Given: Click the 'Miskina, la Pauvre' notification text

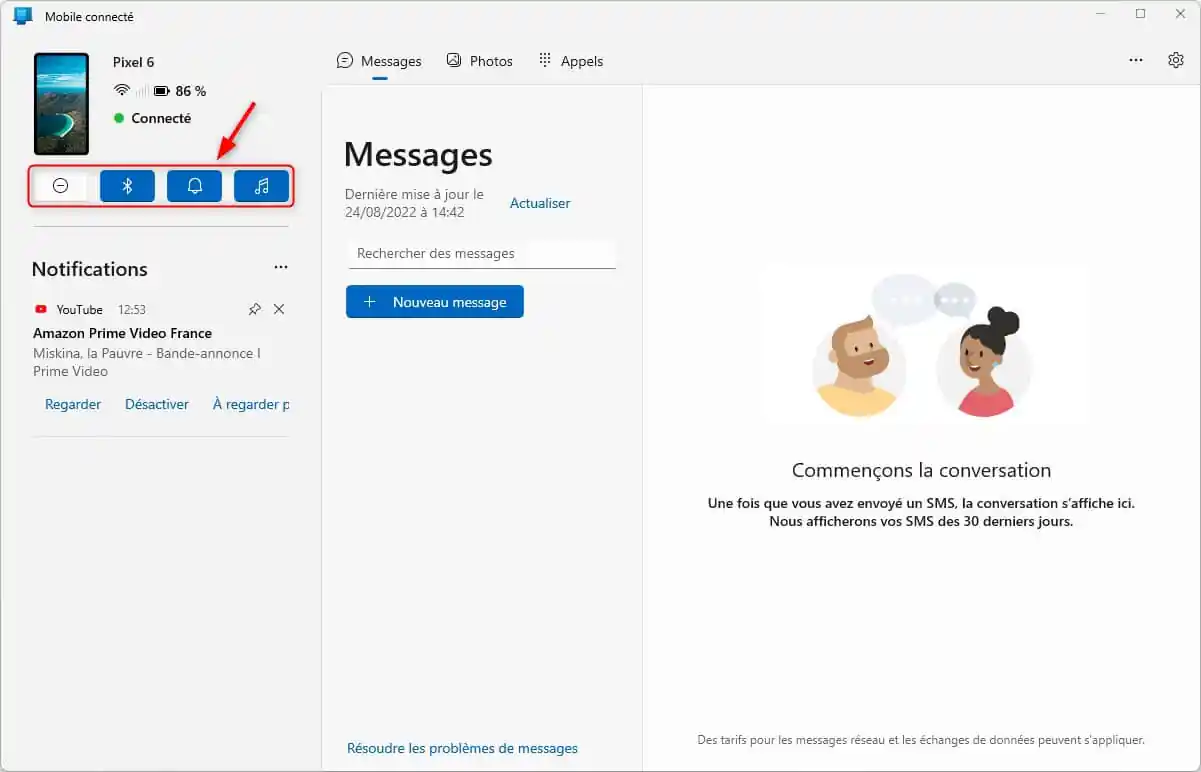Looking at the screenshot, I should [x=147, y=362].
